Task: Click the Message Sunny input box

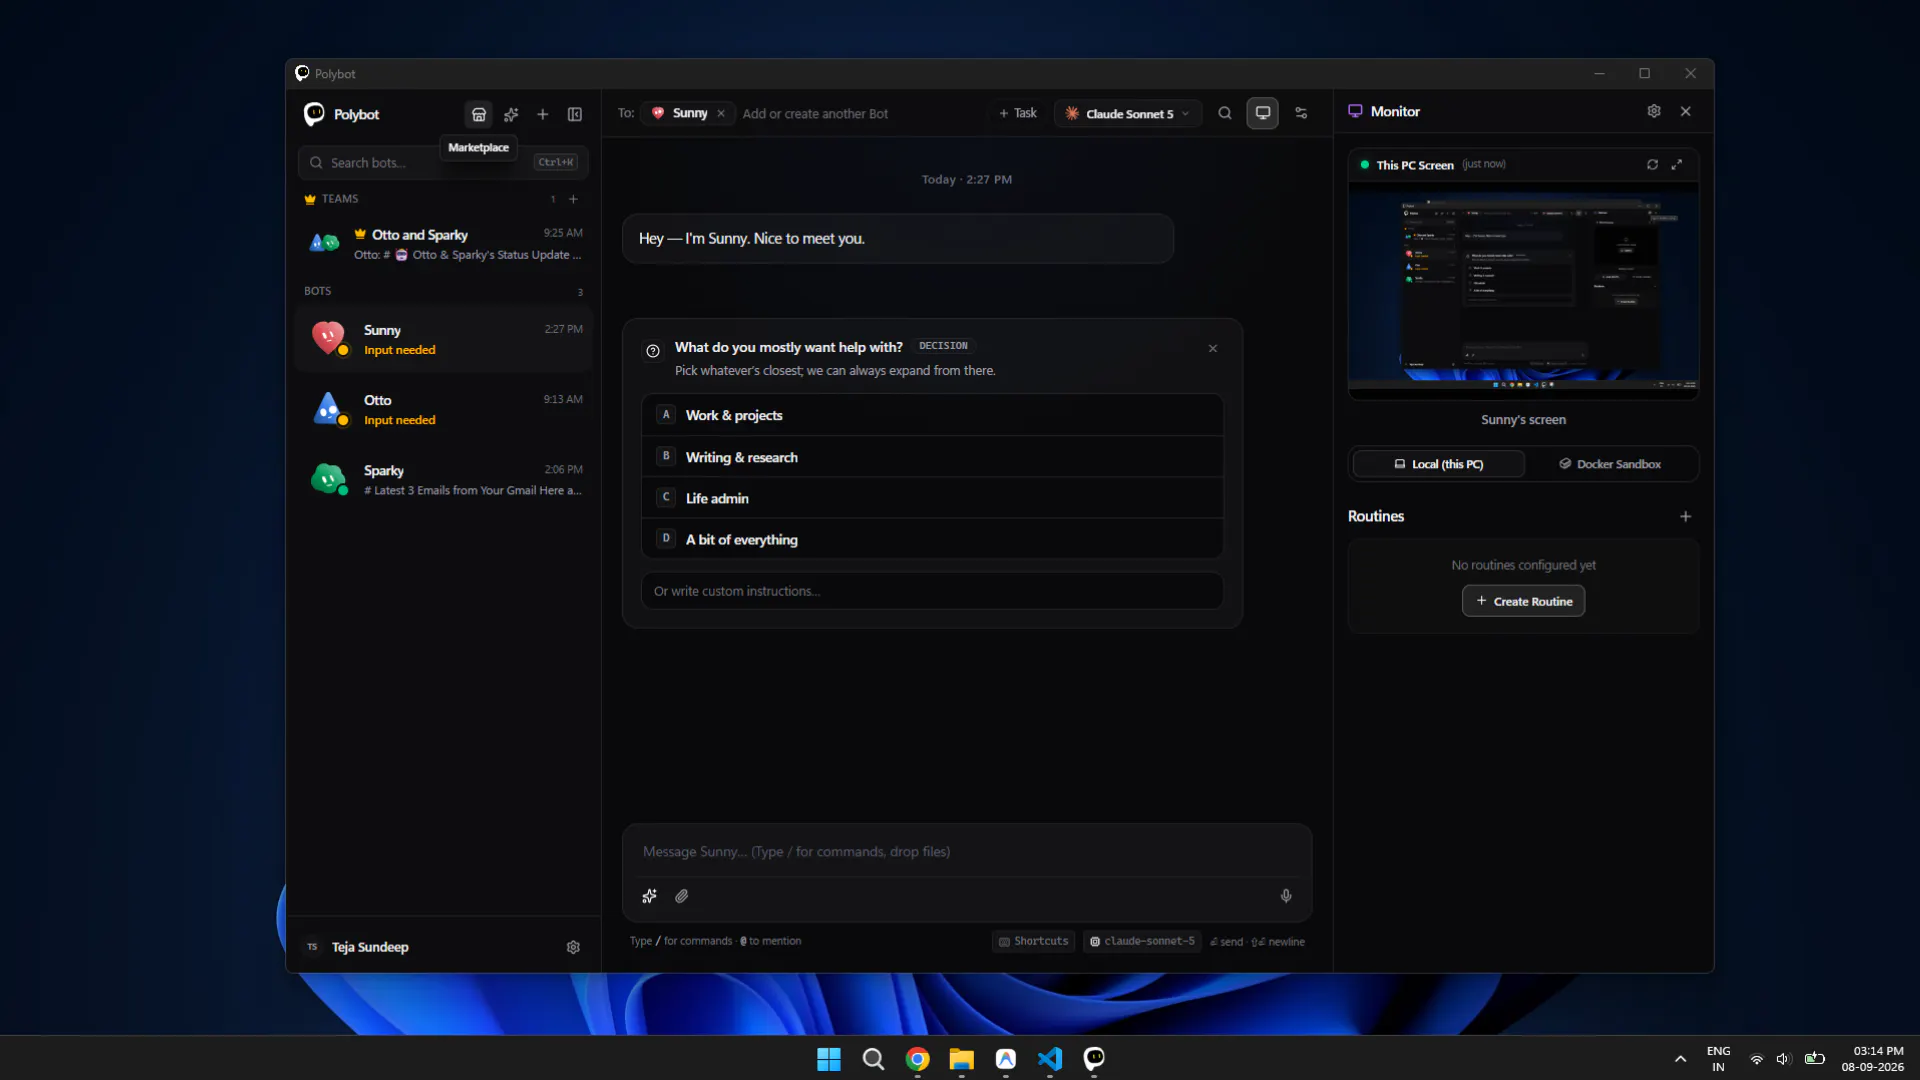Action: coord(966,852)
